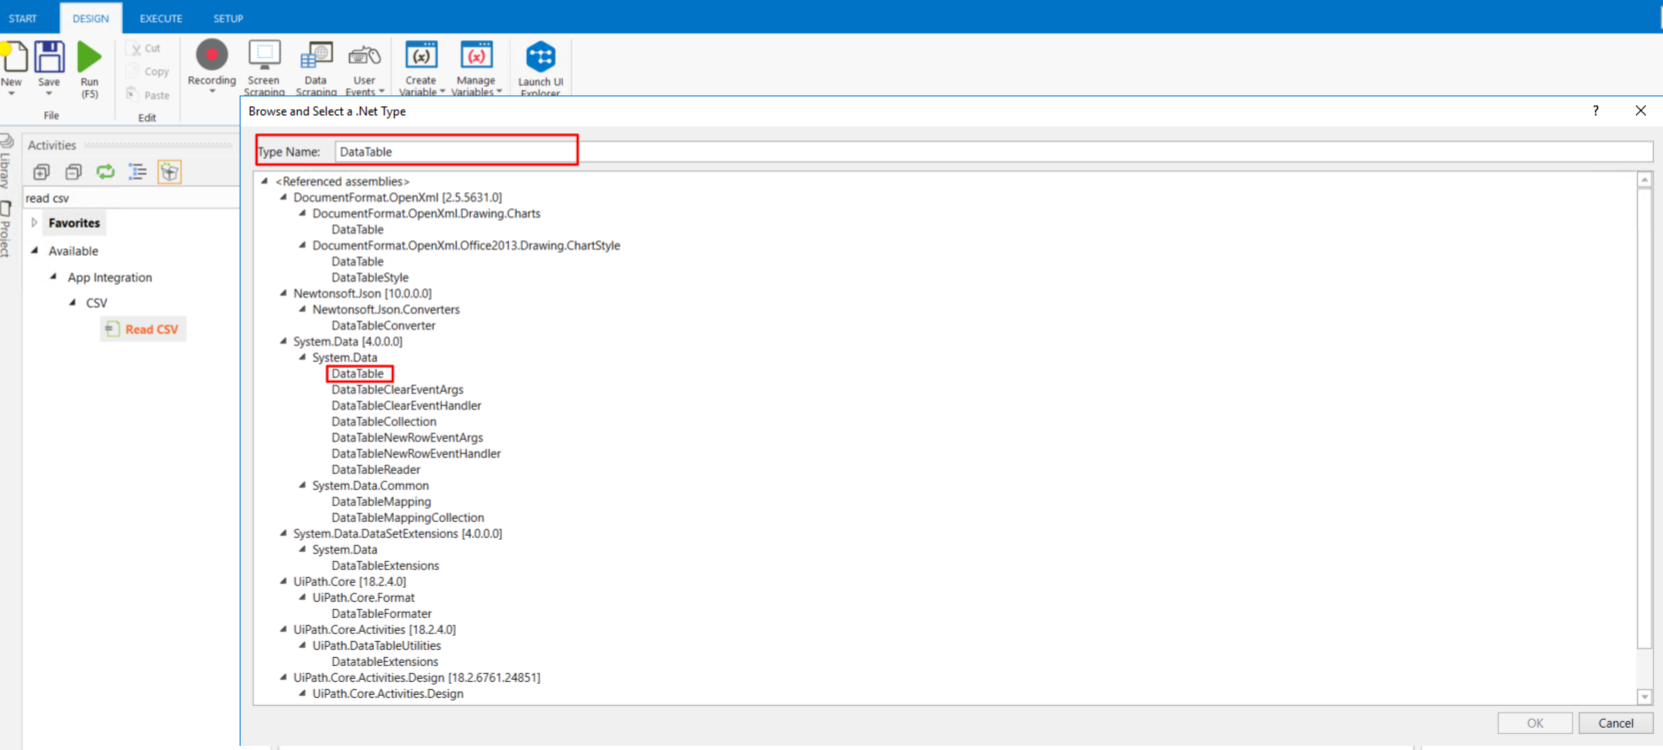
Task: Open the Manage Packages icon in Activities
Action: [169, 172]
